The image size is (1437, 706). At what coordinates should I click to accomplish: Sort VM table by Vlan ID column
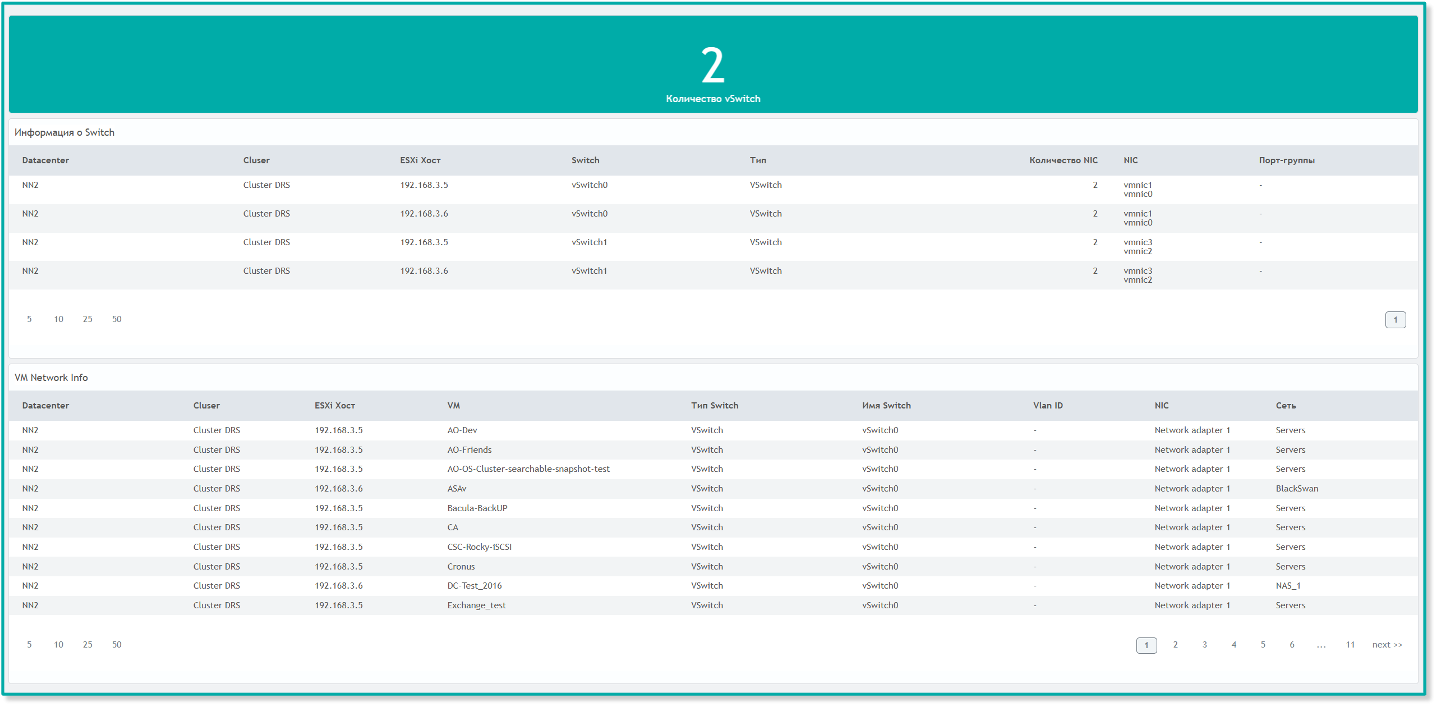click(x=1048, y=406)
